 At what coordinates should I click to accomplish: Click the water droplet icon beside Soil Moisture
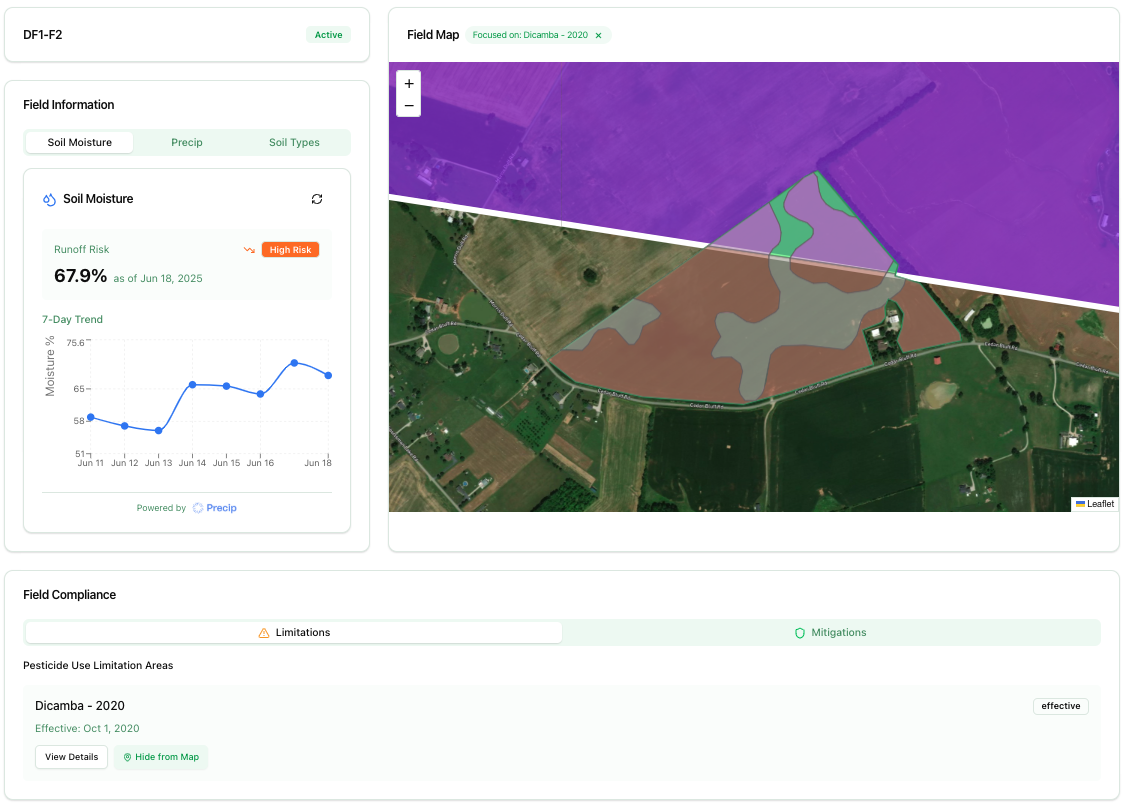pos(48,199)
